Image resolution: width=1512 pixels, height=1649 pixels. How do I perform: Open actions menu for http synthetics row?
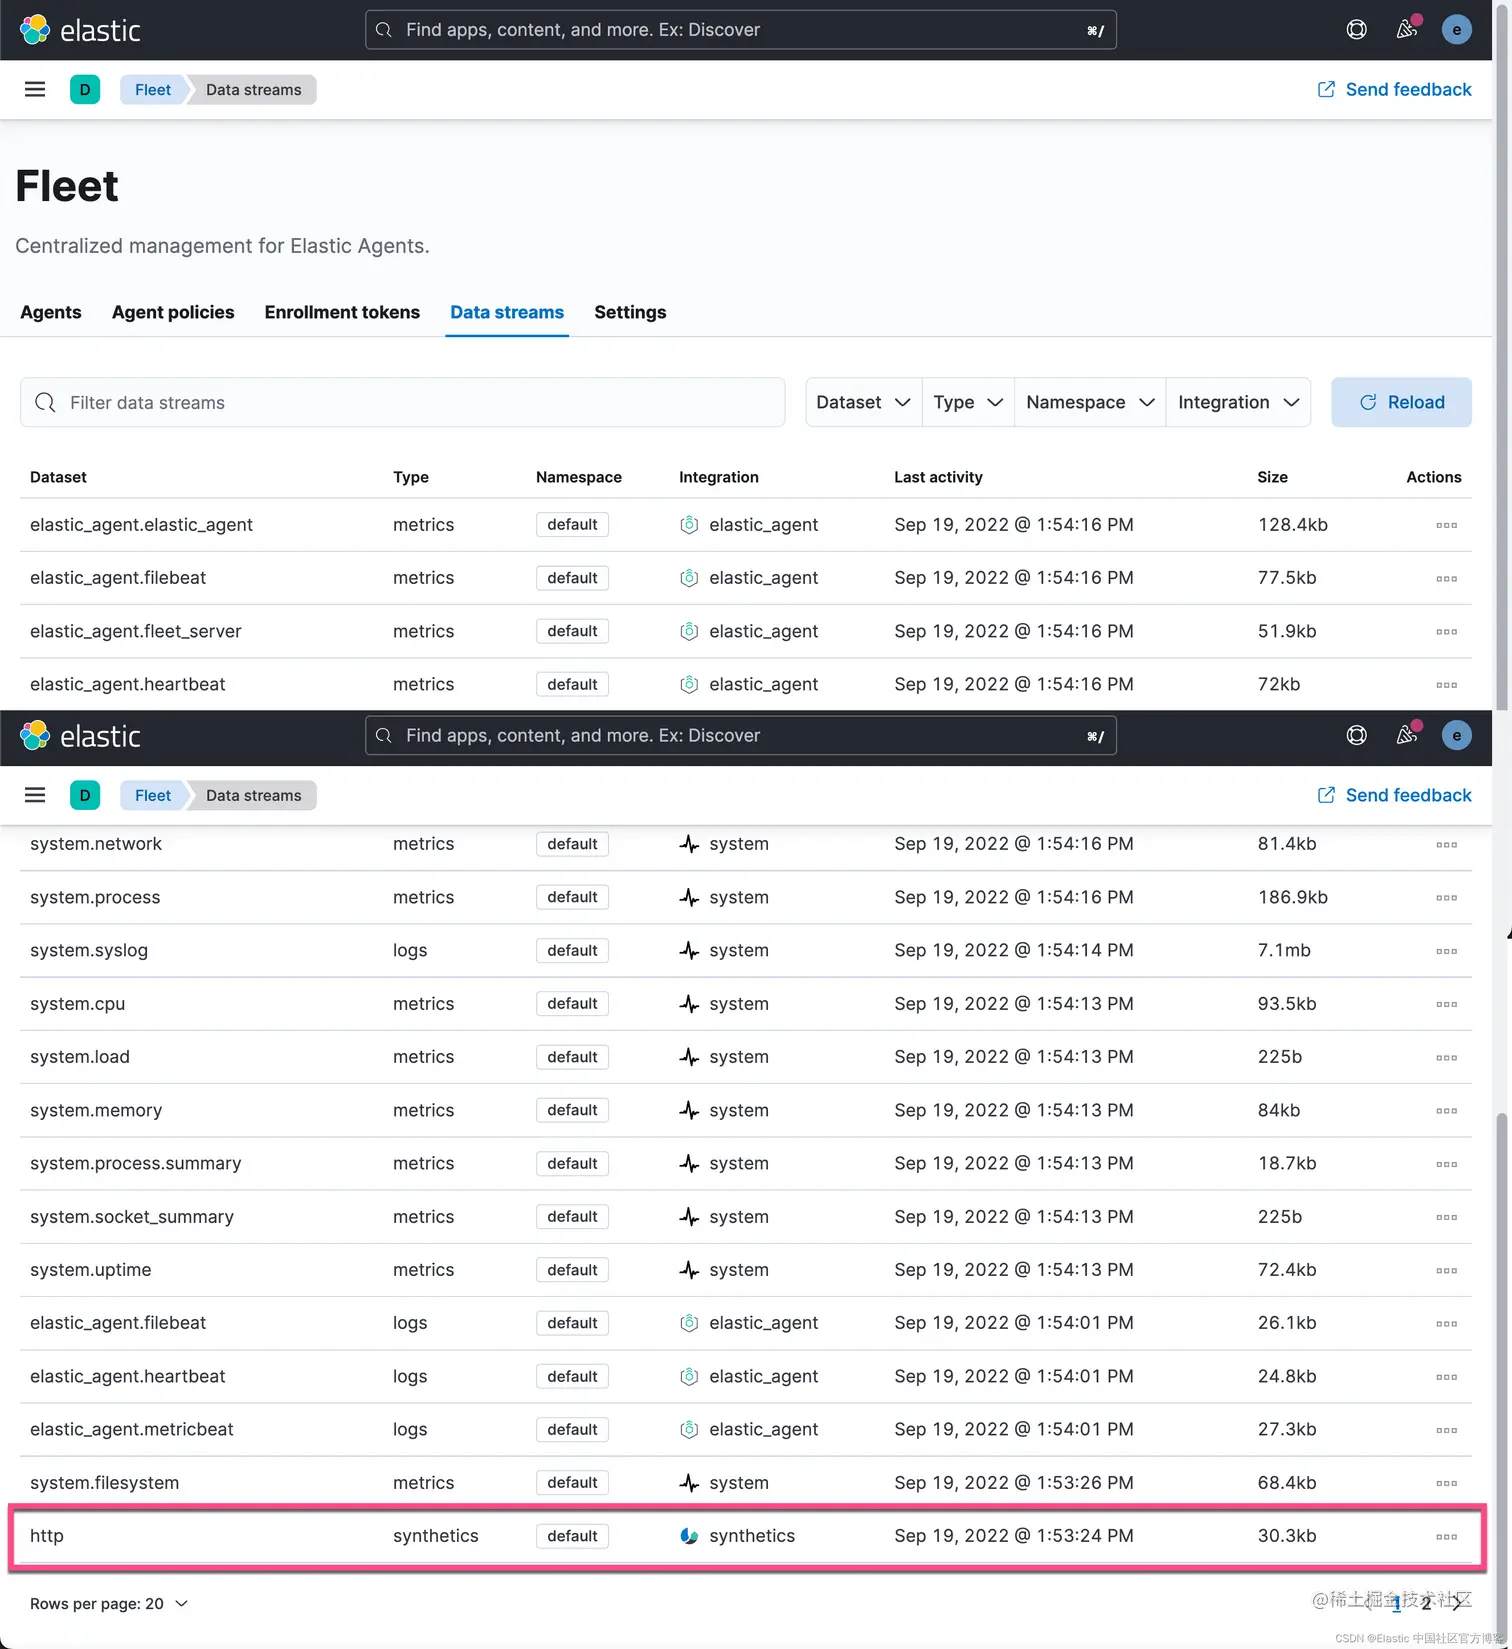[x=1446, y=1537]
